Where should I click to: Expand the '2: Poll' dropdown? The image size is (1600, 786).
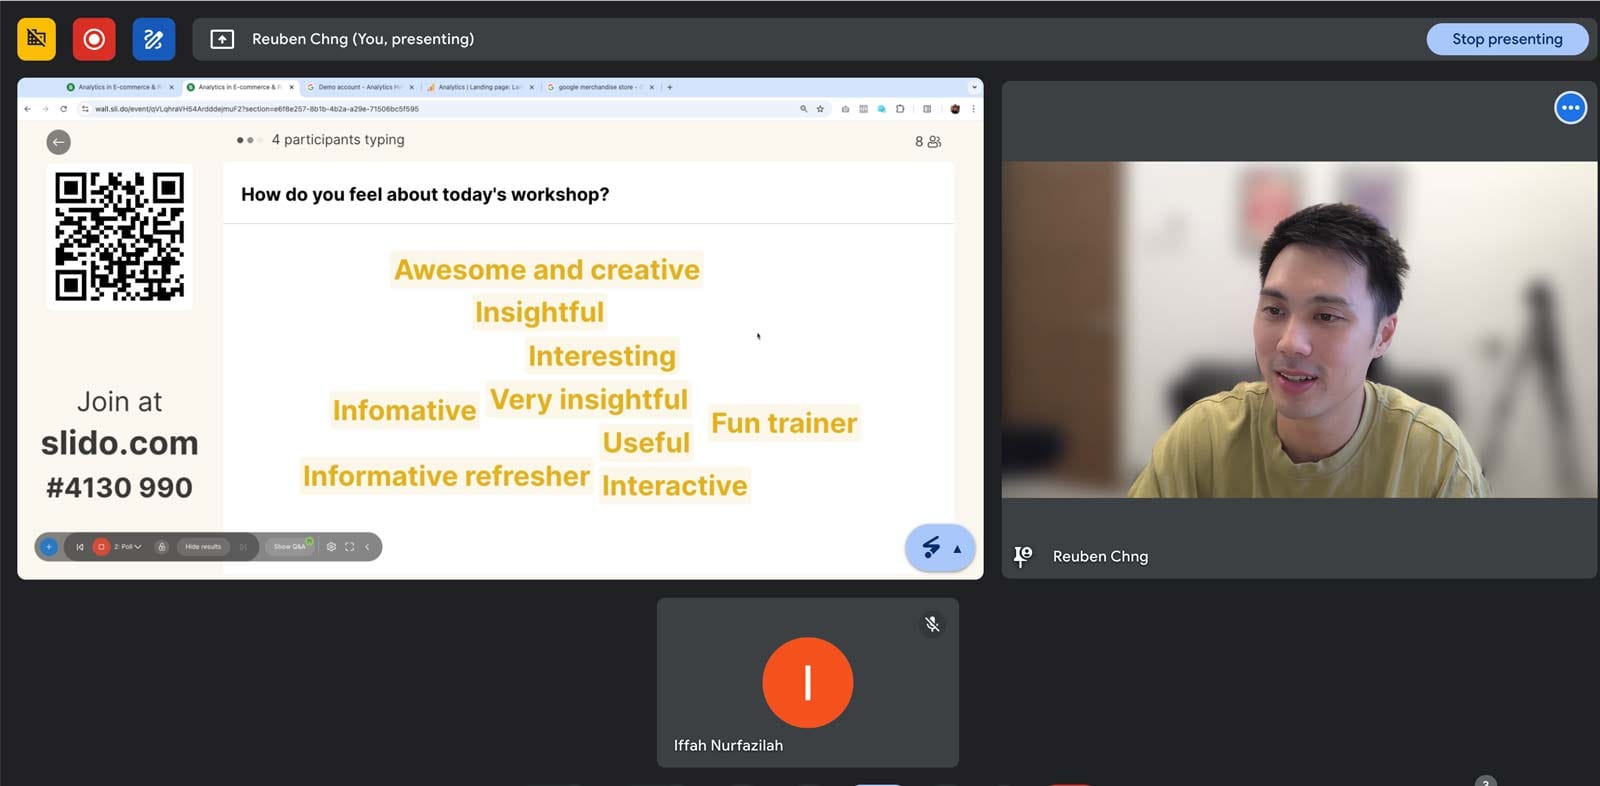click(127, 547)
